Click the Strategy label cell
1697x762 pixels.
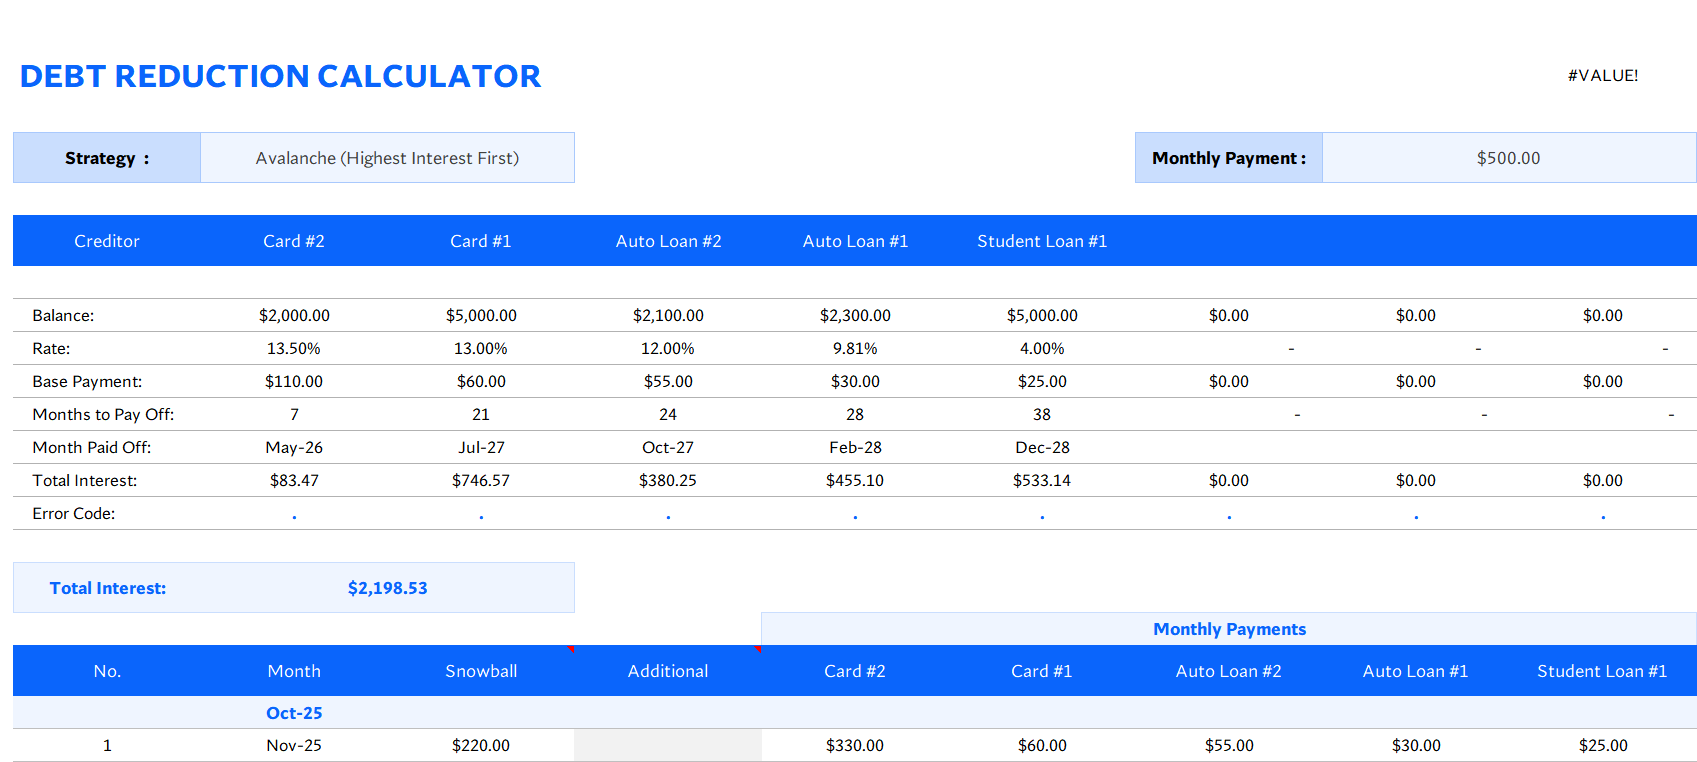click(x=107, y=158)
